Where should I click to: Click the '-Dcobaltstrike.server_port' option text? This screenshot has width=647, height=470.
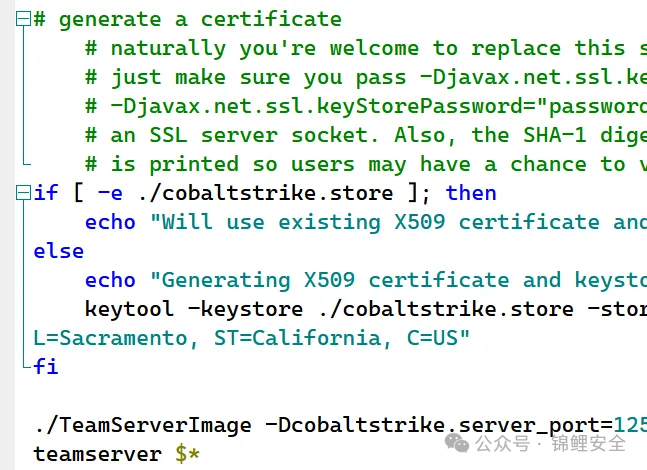[439, 425]
